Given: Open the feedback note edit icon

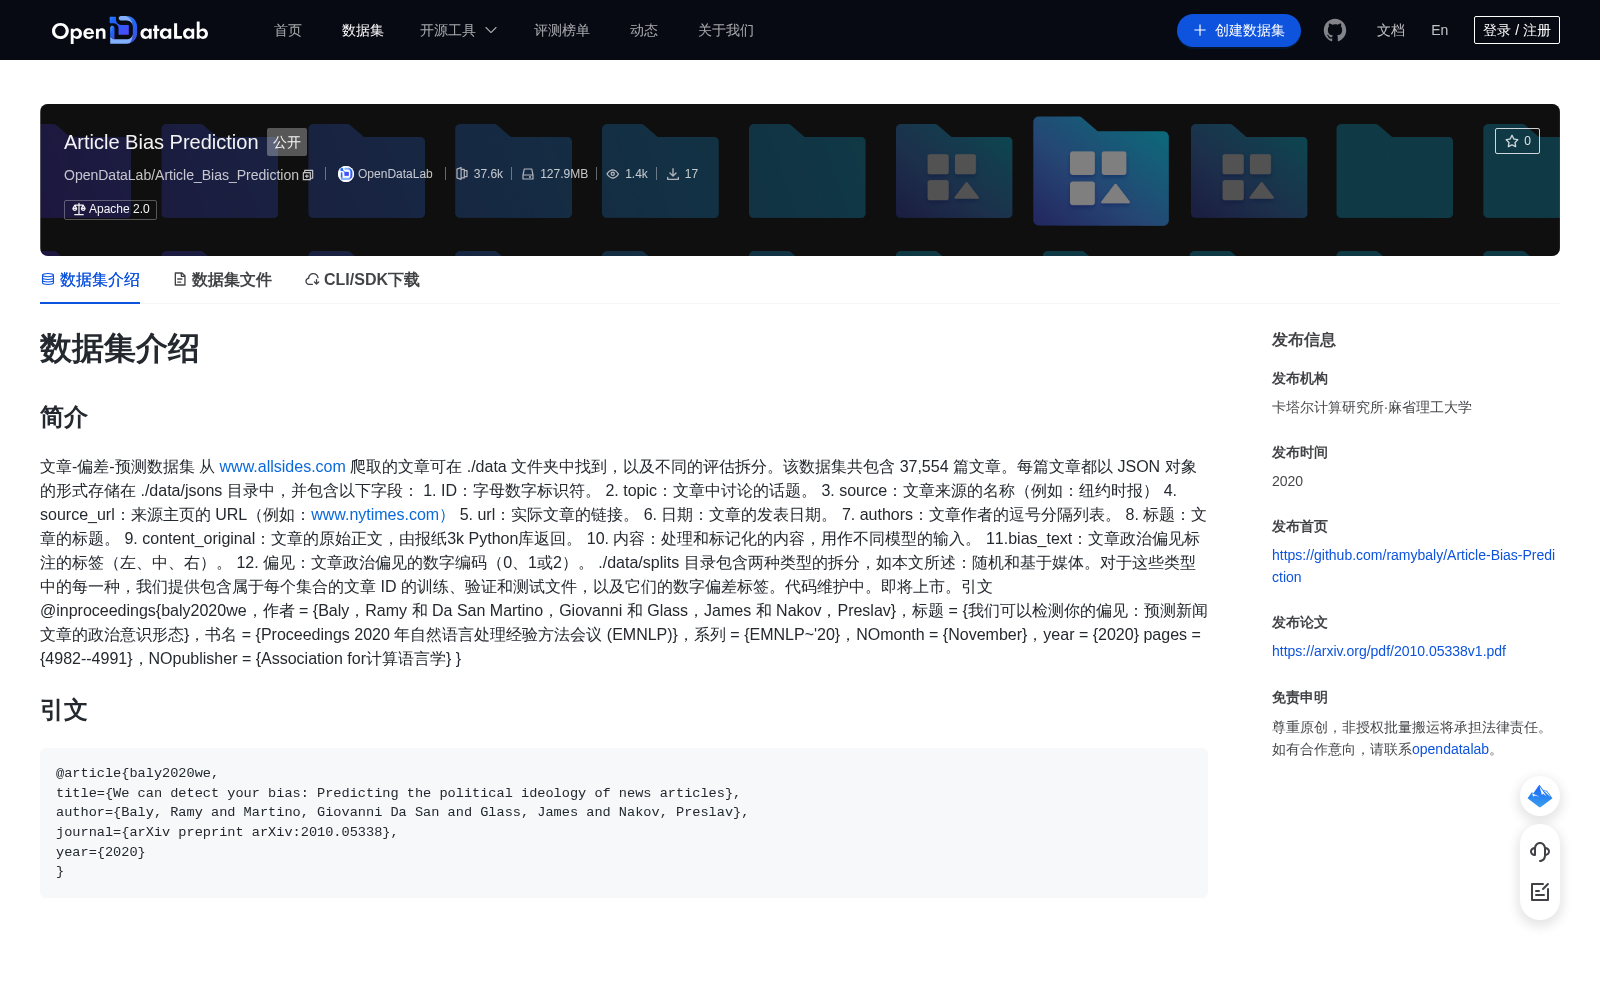Looking at the screenshot, I should point(1540,892).
